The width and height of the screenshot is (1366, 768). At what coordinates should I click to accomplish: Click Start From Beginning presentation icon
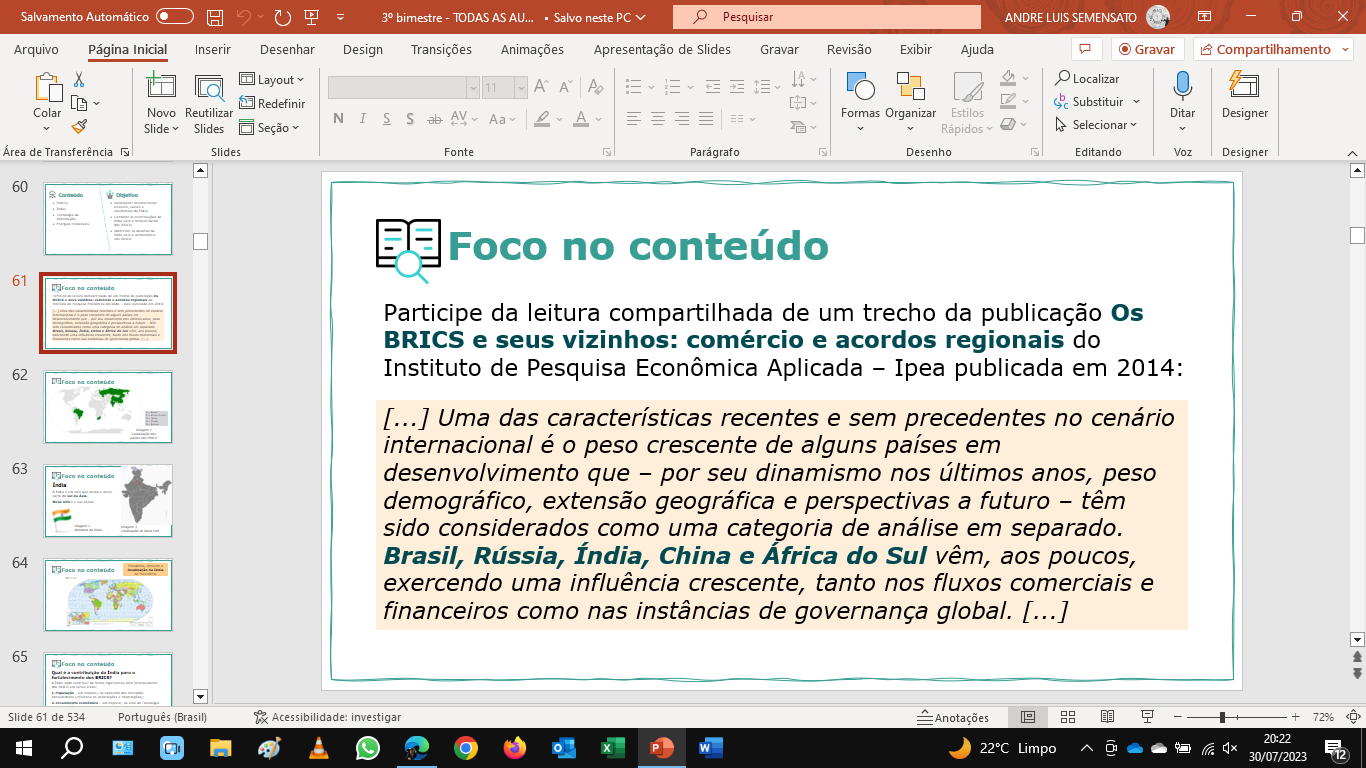pyautogui.click(x=311, y=17)
